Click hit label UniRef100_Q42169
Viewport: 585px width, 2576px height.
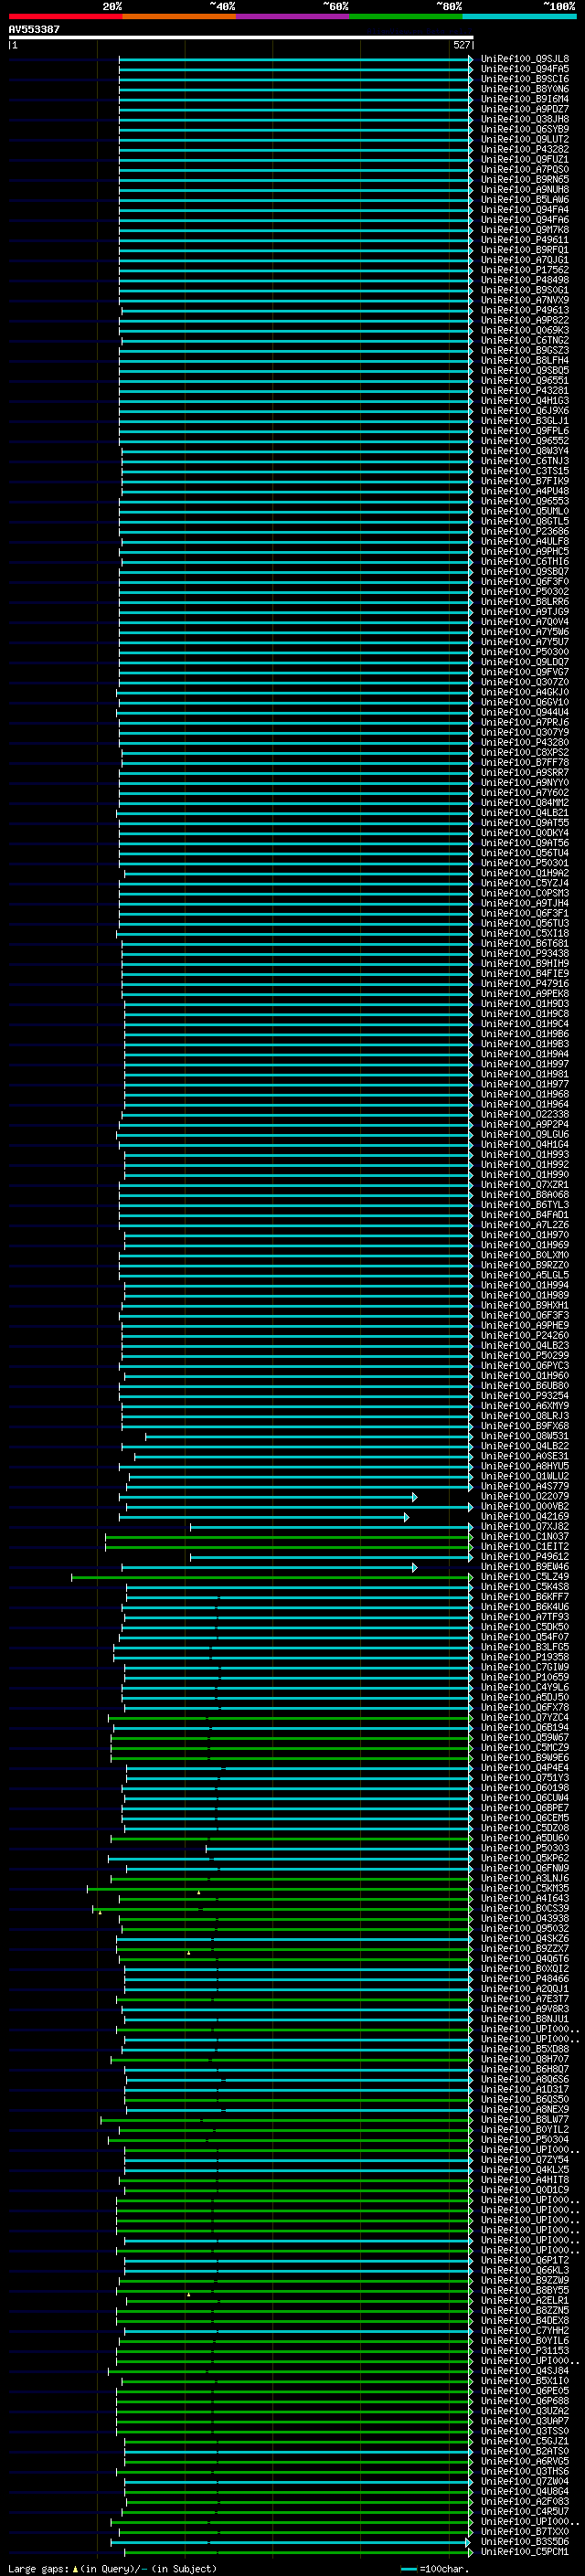click(525, 1516)
